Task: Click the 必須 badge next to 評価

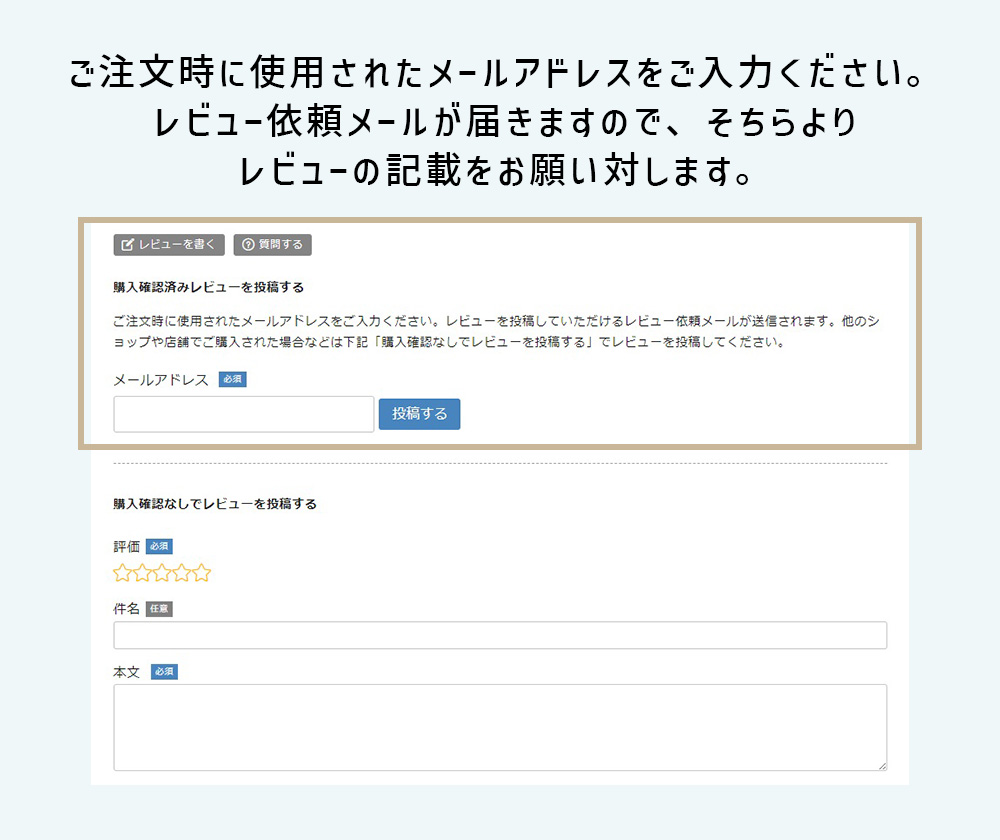Action: pyautogui.click(x=159, y=547)
